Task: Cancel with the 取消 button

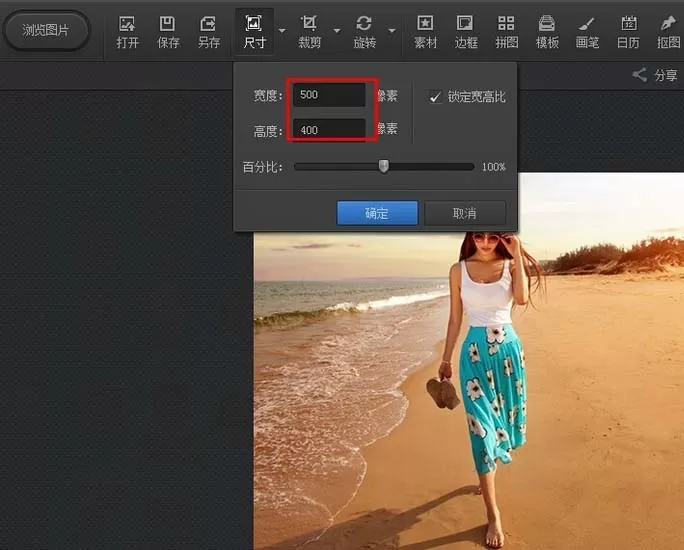Action: (x=465, y=213)
